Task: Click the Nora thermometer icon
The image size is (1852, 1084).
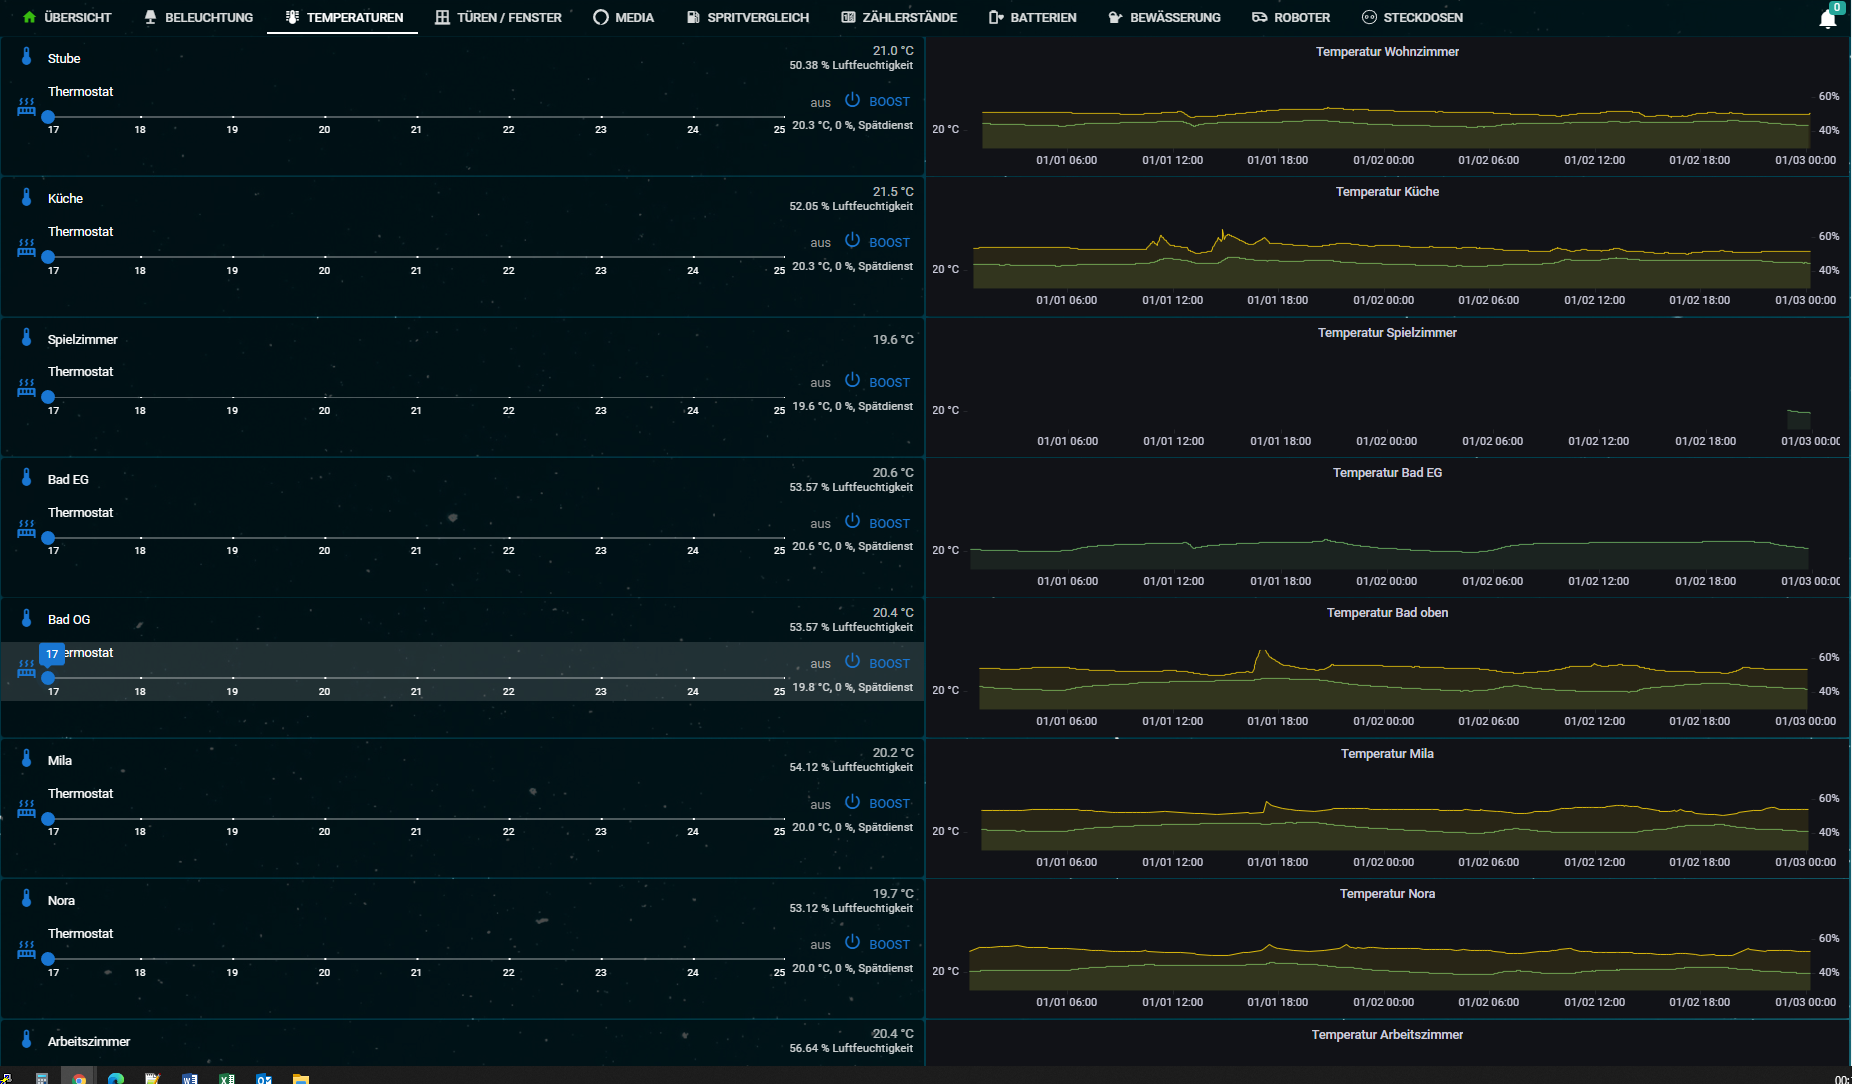Action: (27, 899)
